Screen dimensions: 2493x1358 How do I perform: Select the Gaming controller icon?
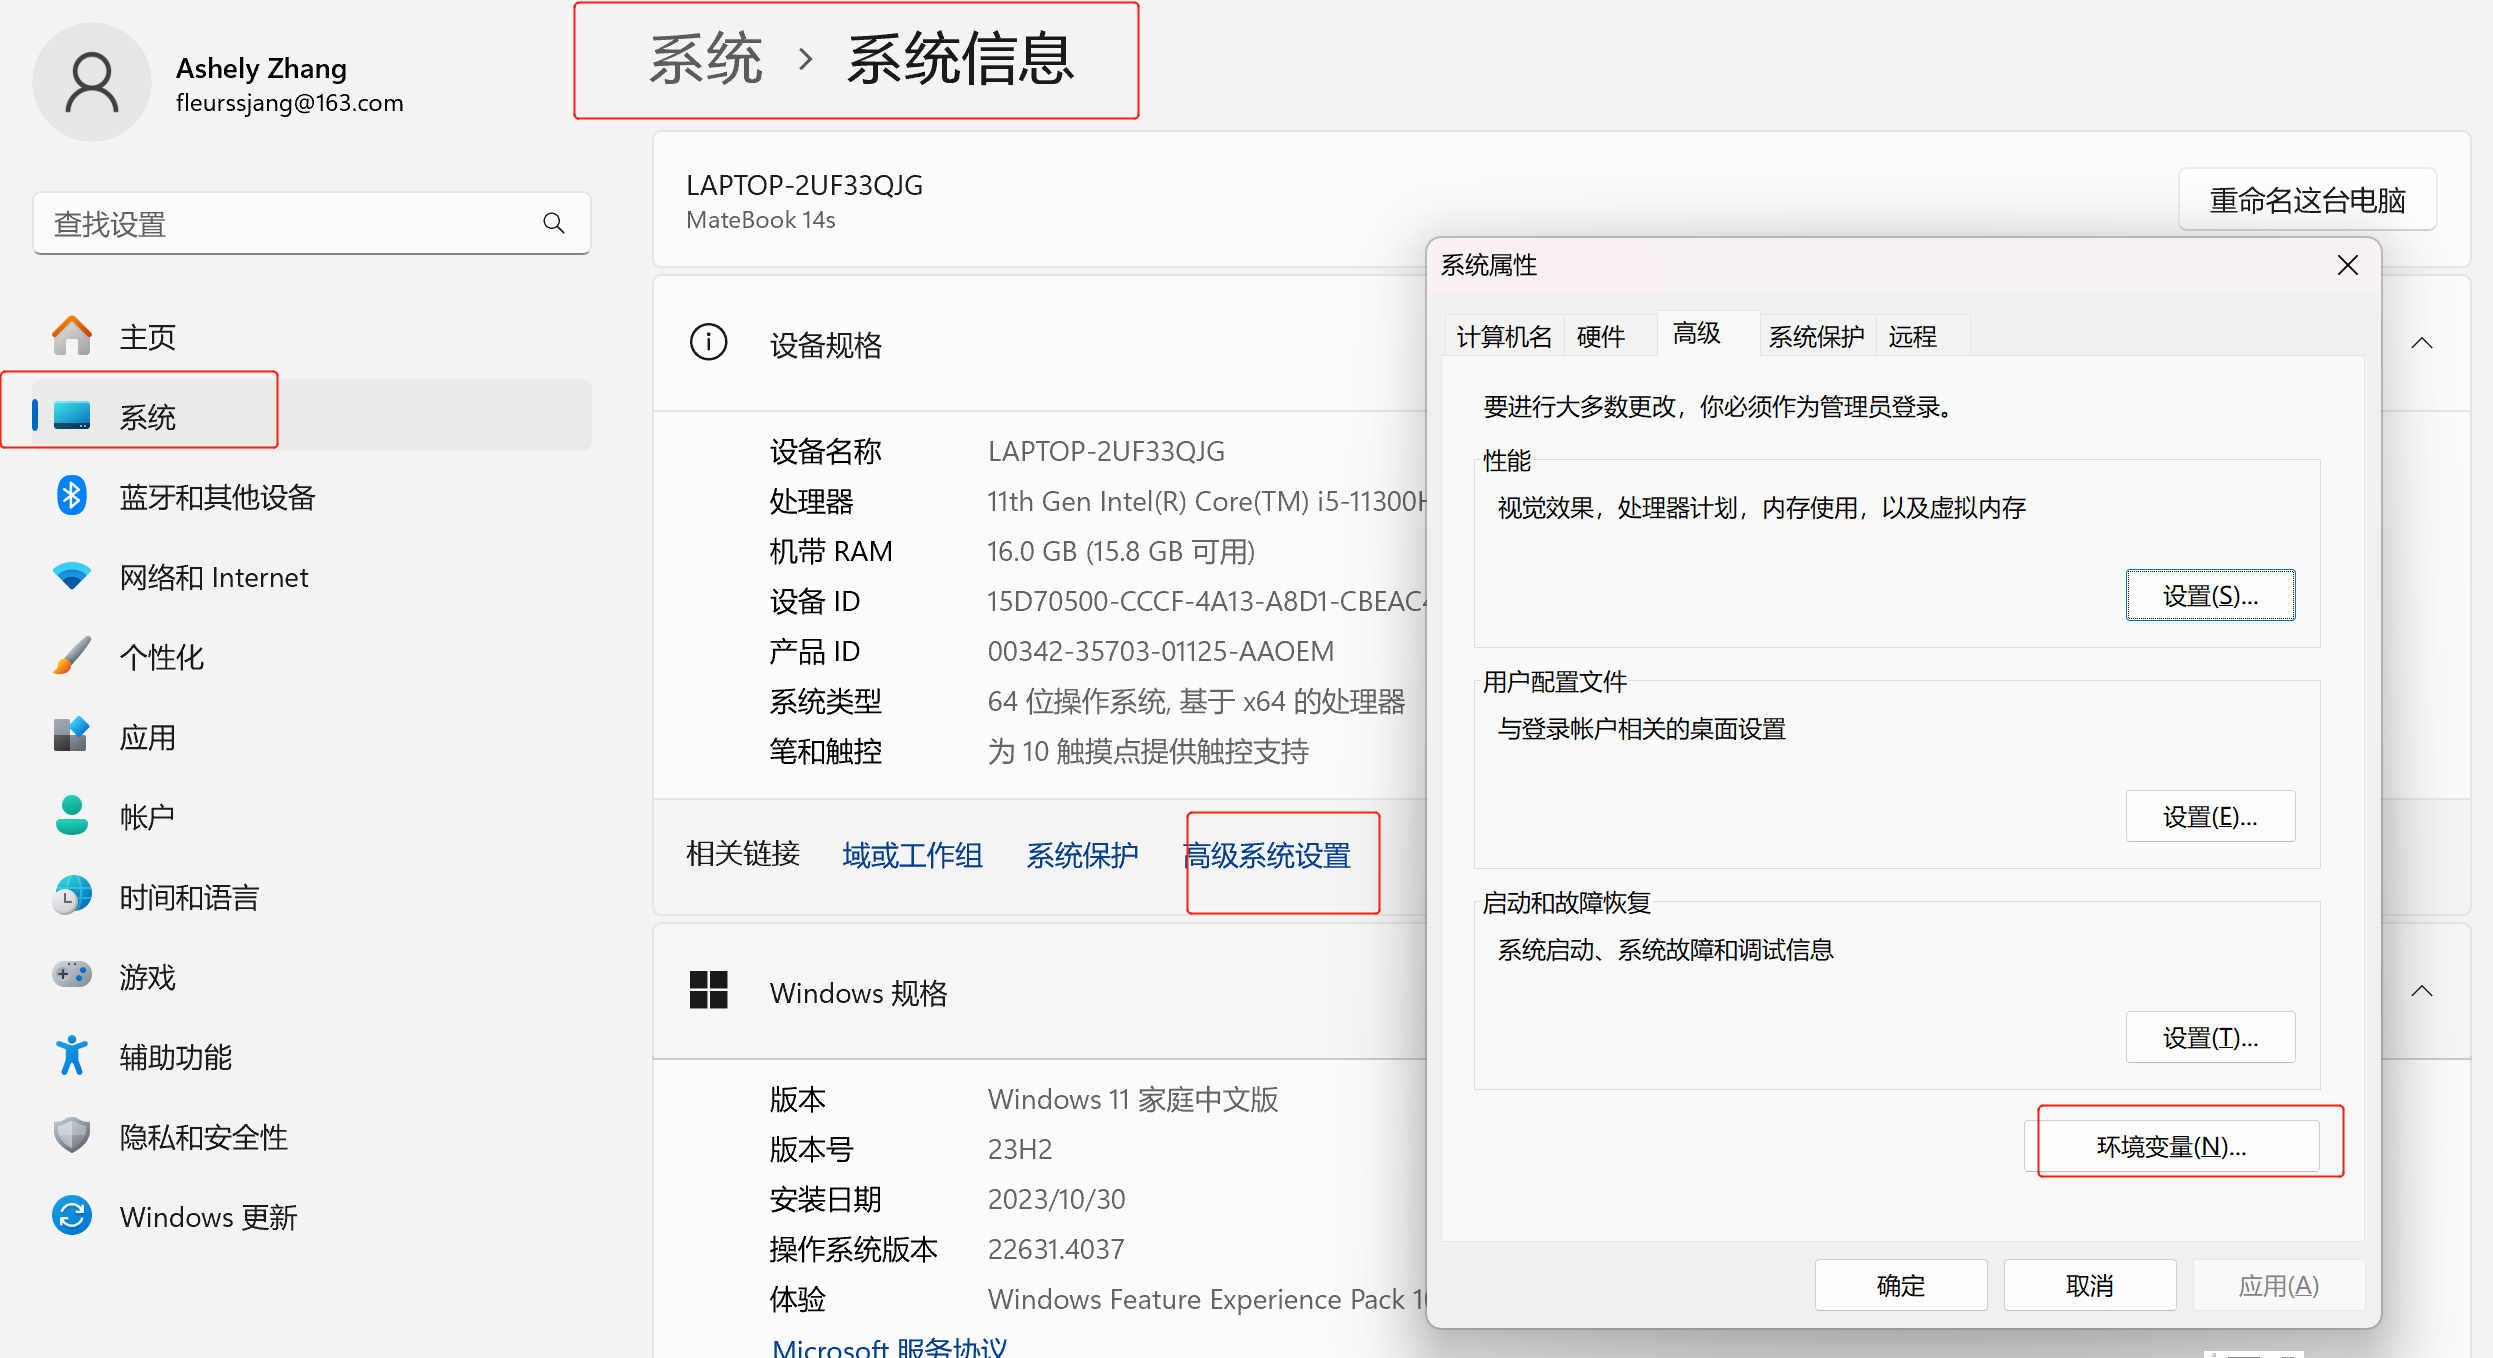[x=72, y=975]
